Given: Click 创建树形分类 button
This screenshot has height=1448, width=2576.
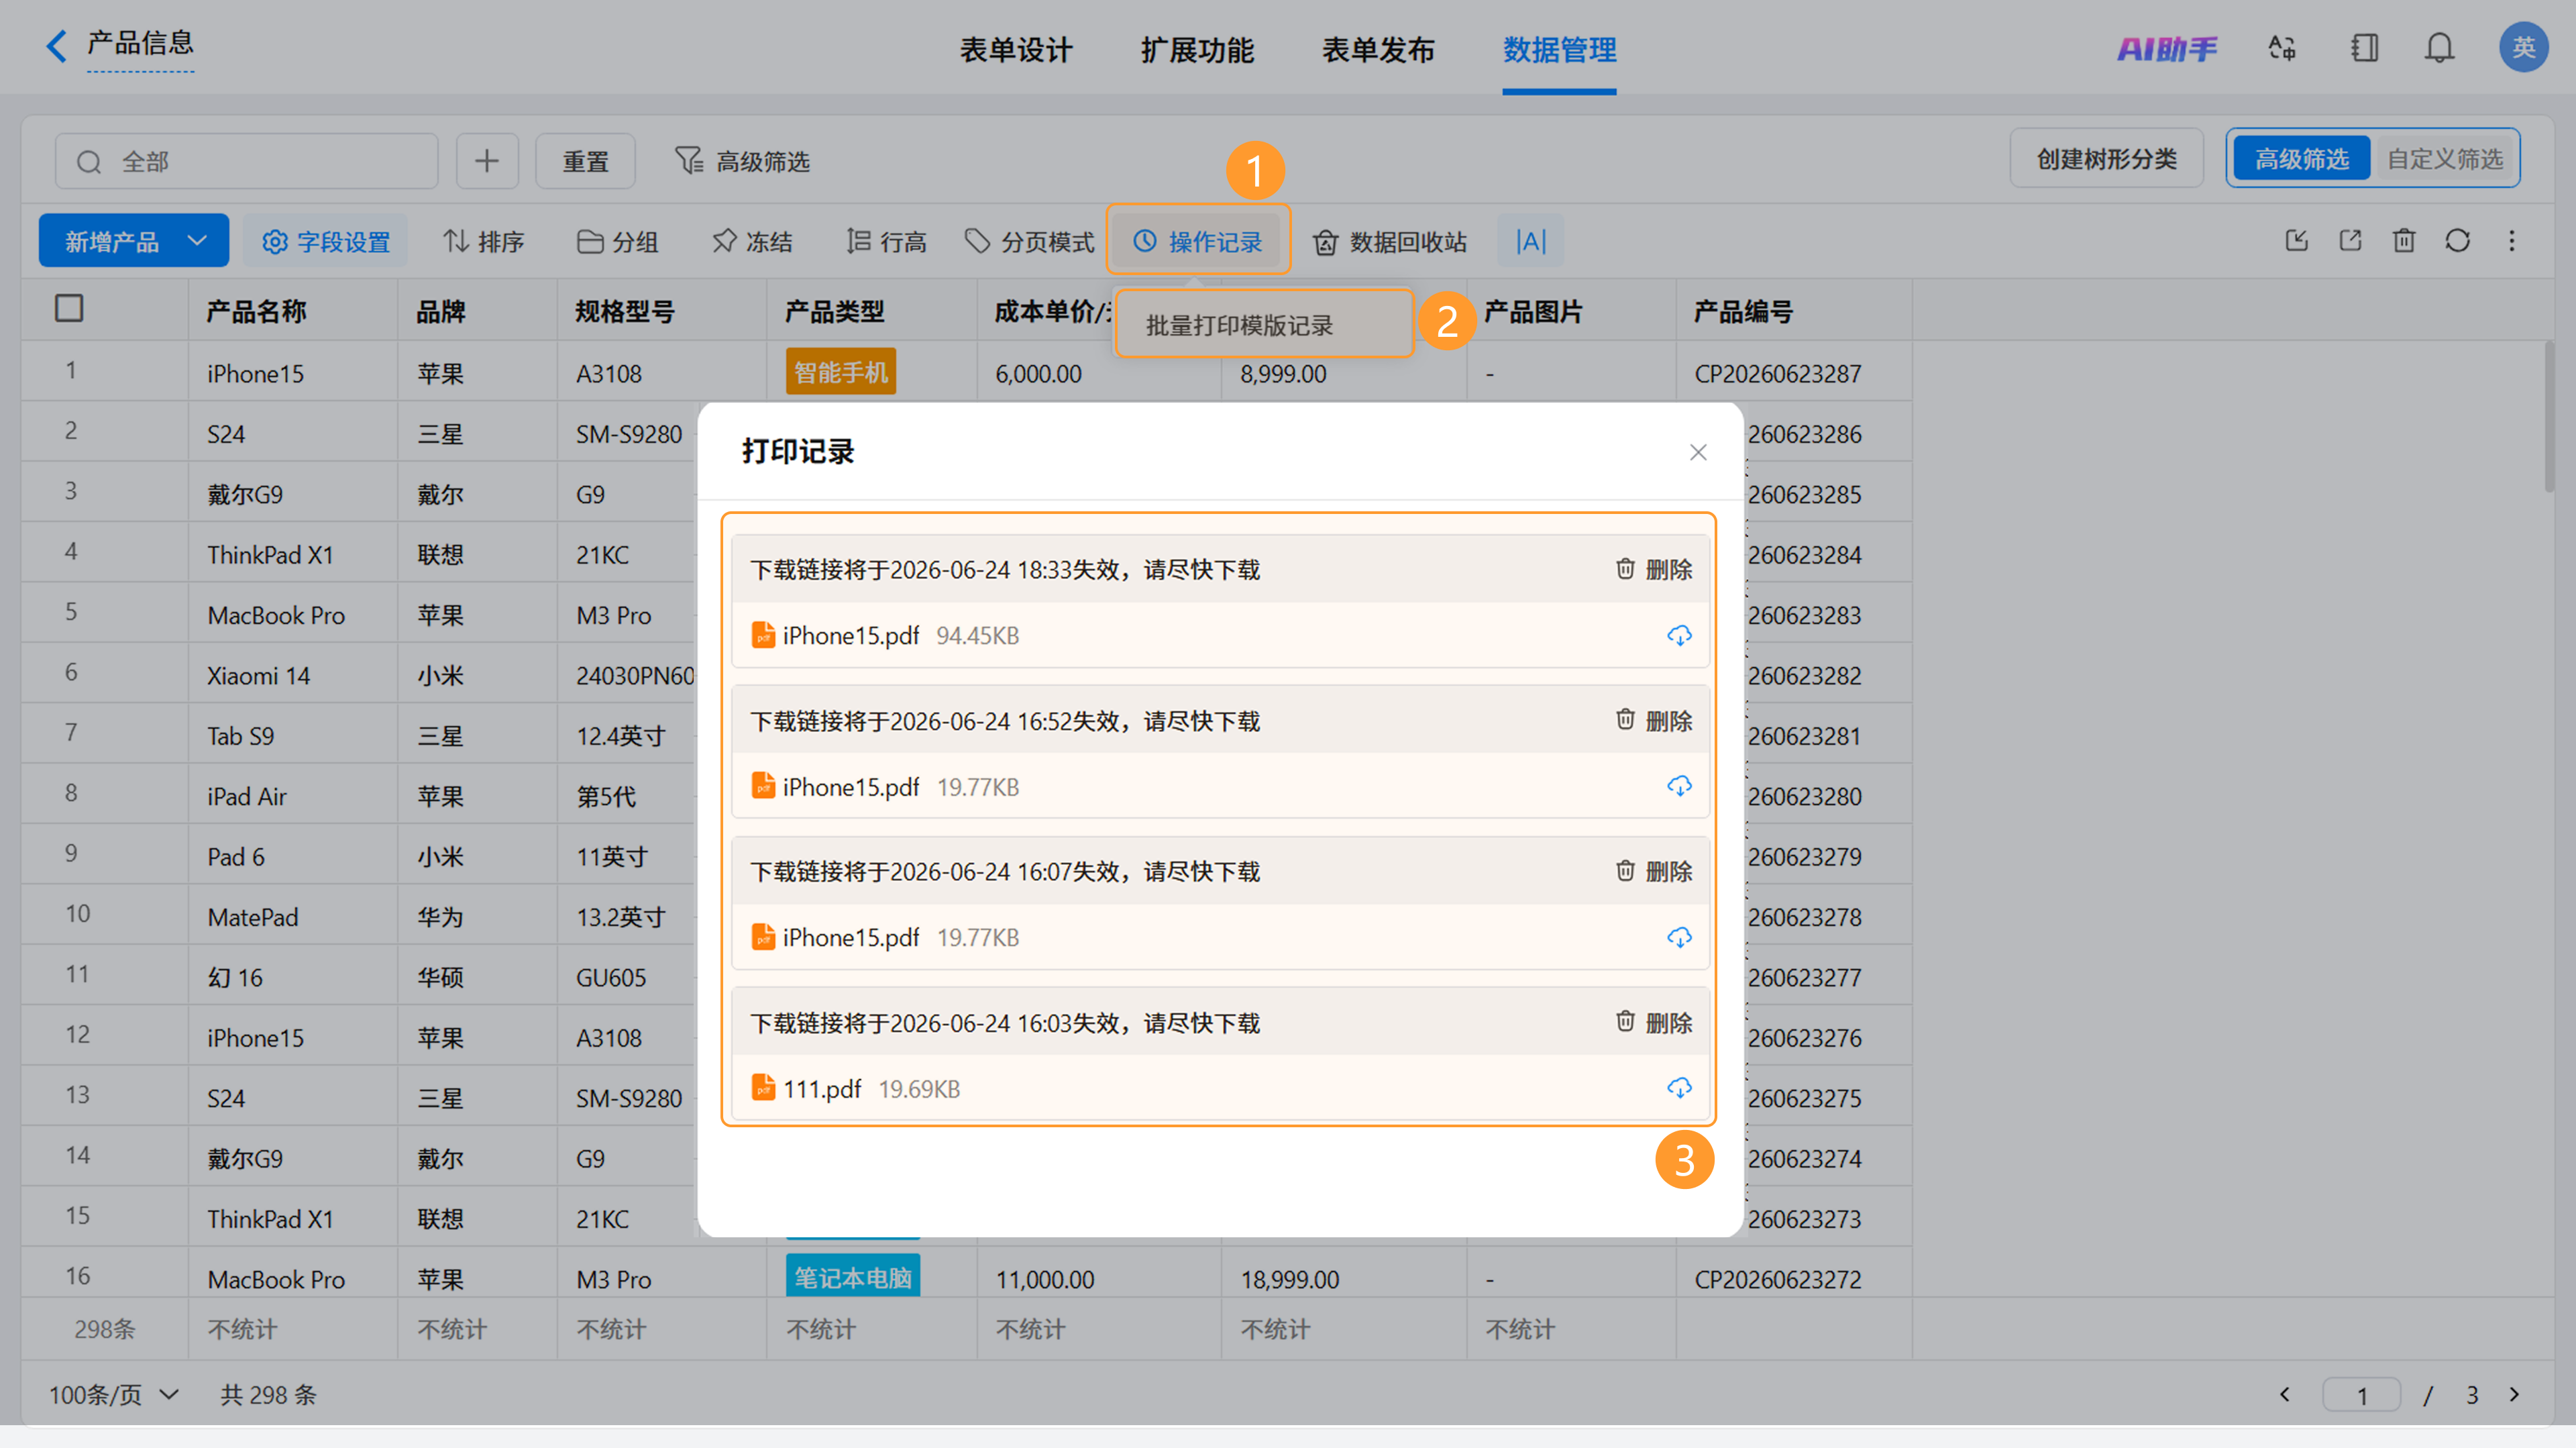Looking at the screenshot, I should [x=2106, y=158].
